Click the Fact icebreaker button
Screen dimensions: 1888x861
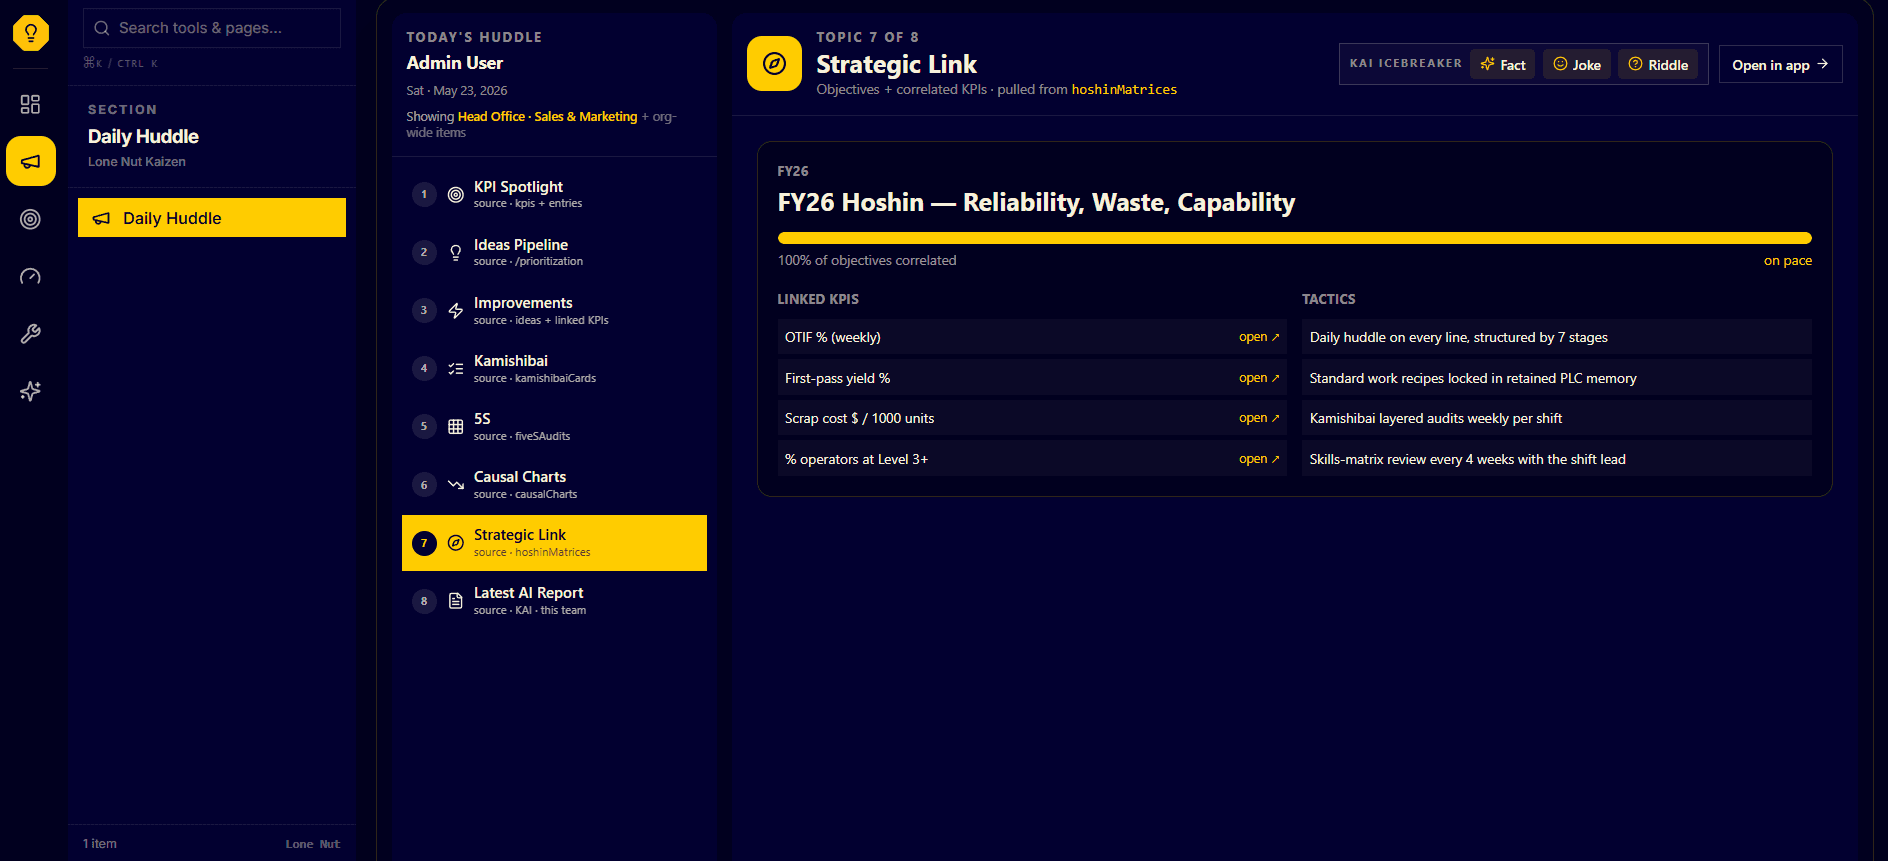point(1502,64)
